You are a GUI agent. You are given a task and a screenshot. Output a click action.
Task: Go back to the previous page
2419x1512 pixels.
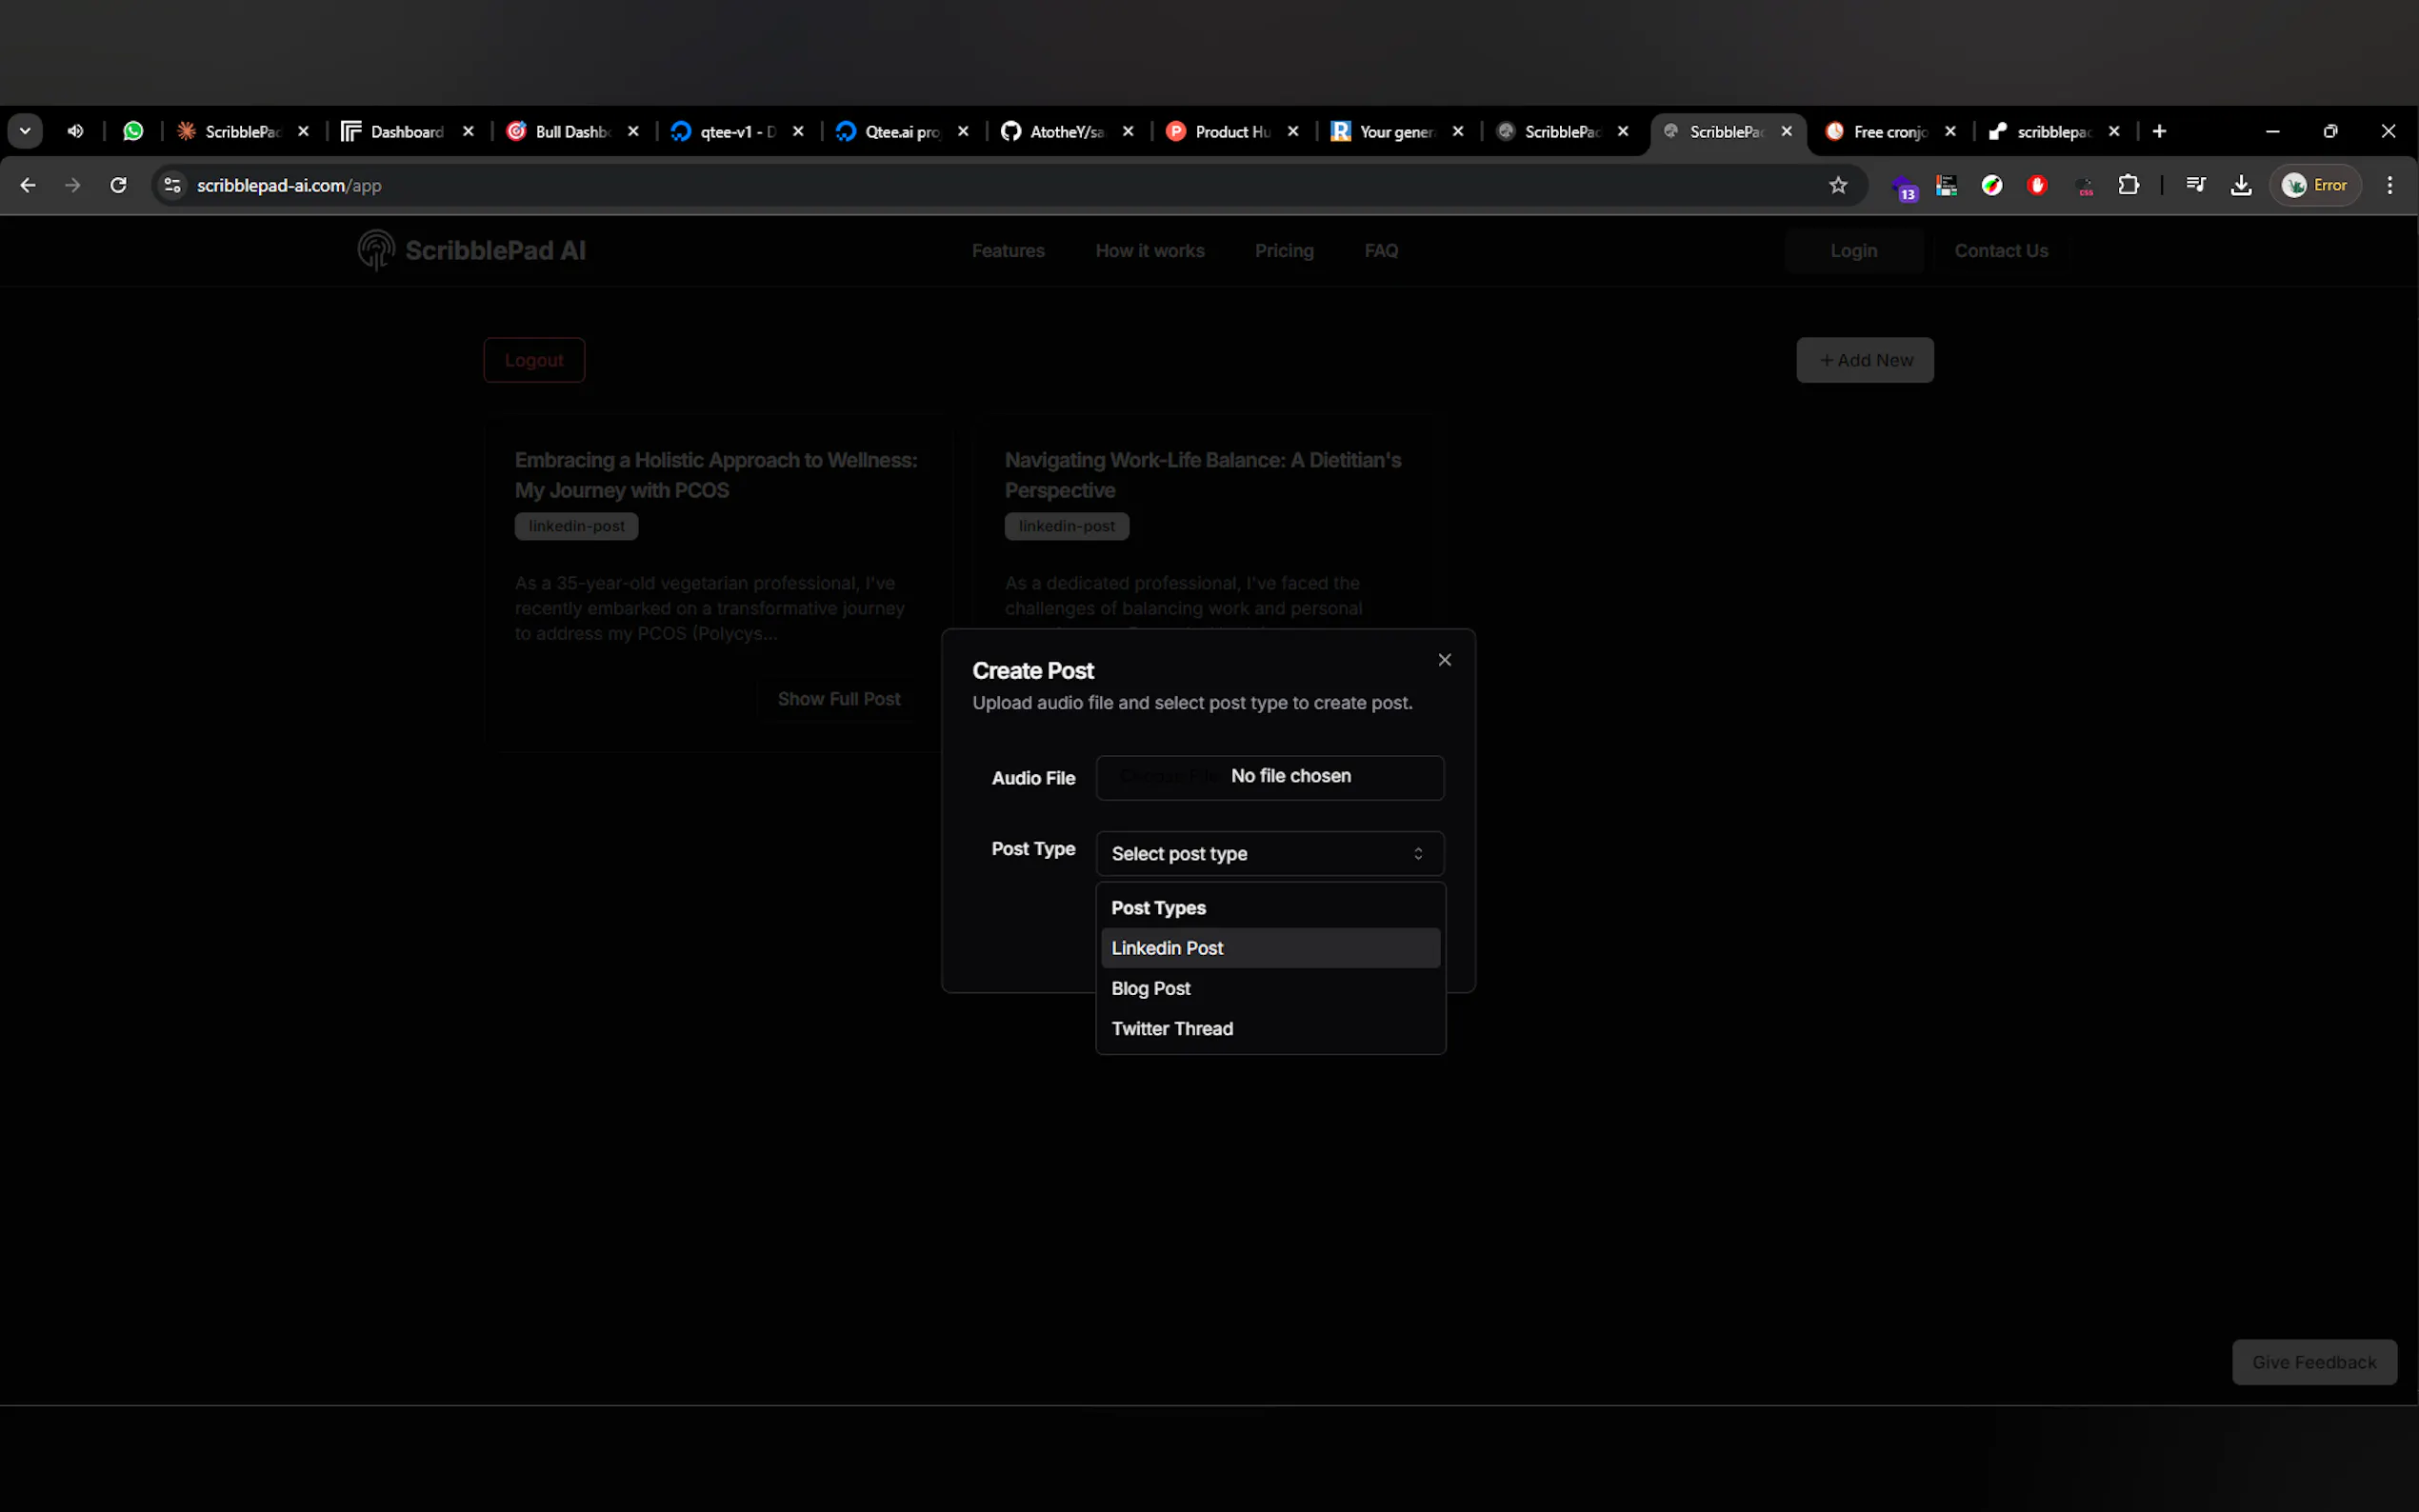[28, 185]
